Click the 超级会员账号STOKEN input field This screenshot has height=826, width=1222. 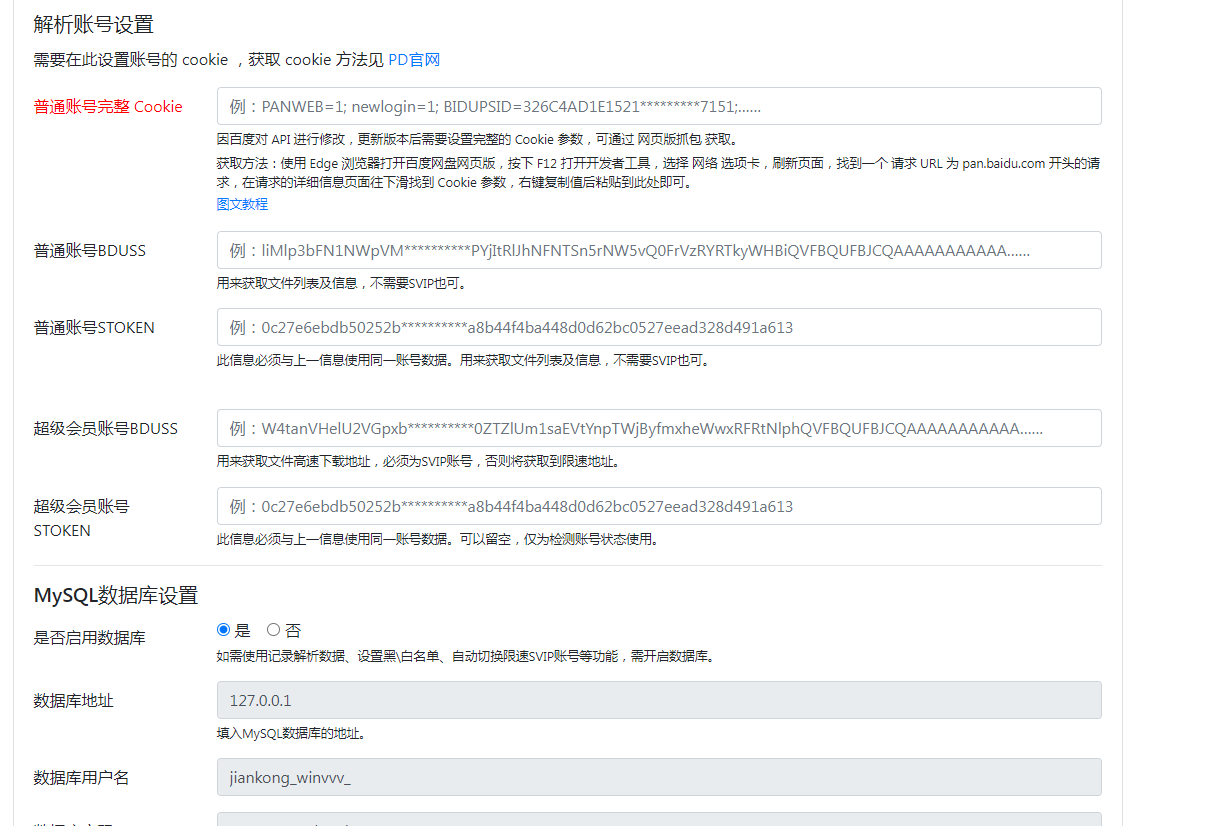click(659, 506)
